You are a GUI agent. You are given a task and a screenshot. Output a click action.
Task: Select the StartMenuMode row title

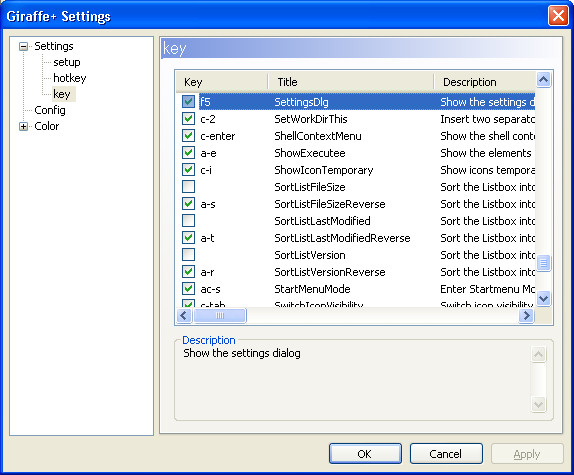pos(312,289)
